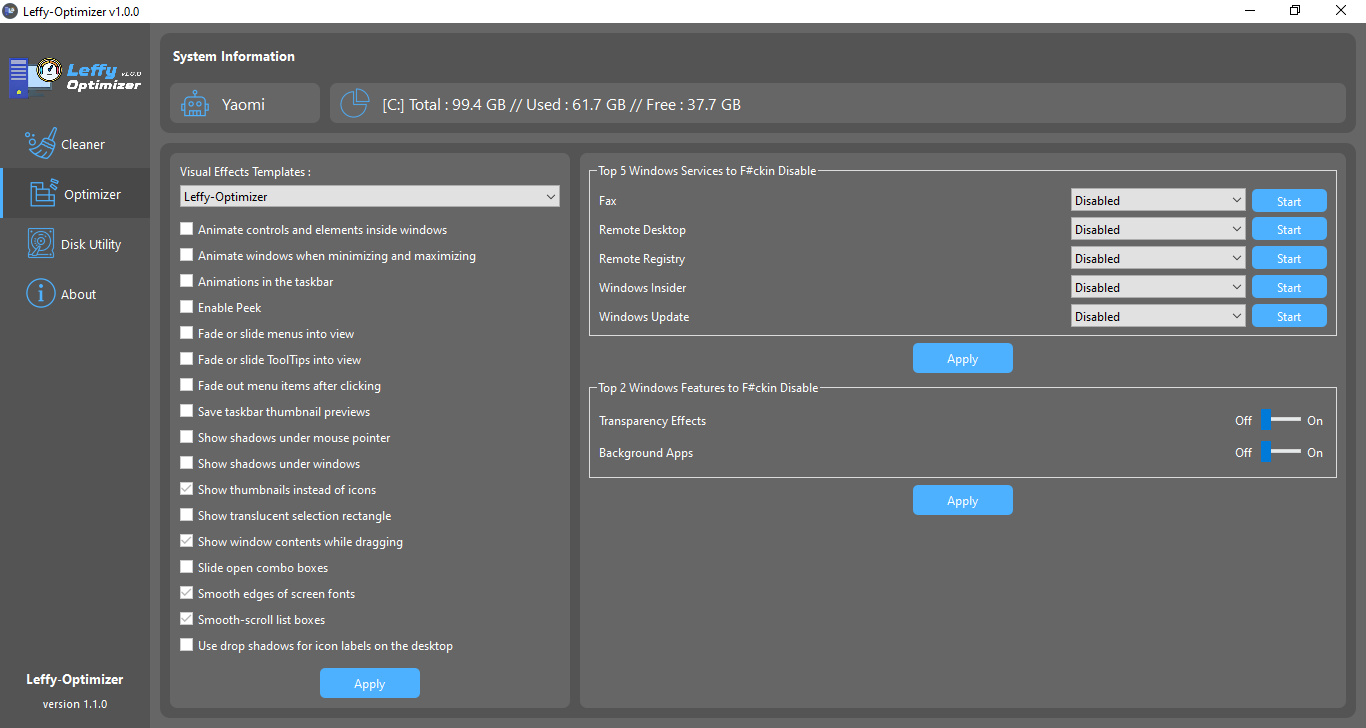Click the Leffy Optimizer logo
1366x728 pixels.
[73, 76]
